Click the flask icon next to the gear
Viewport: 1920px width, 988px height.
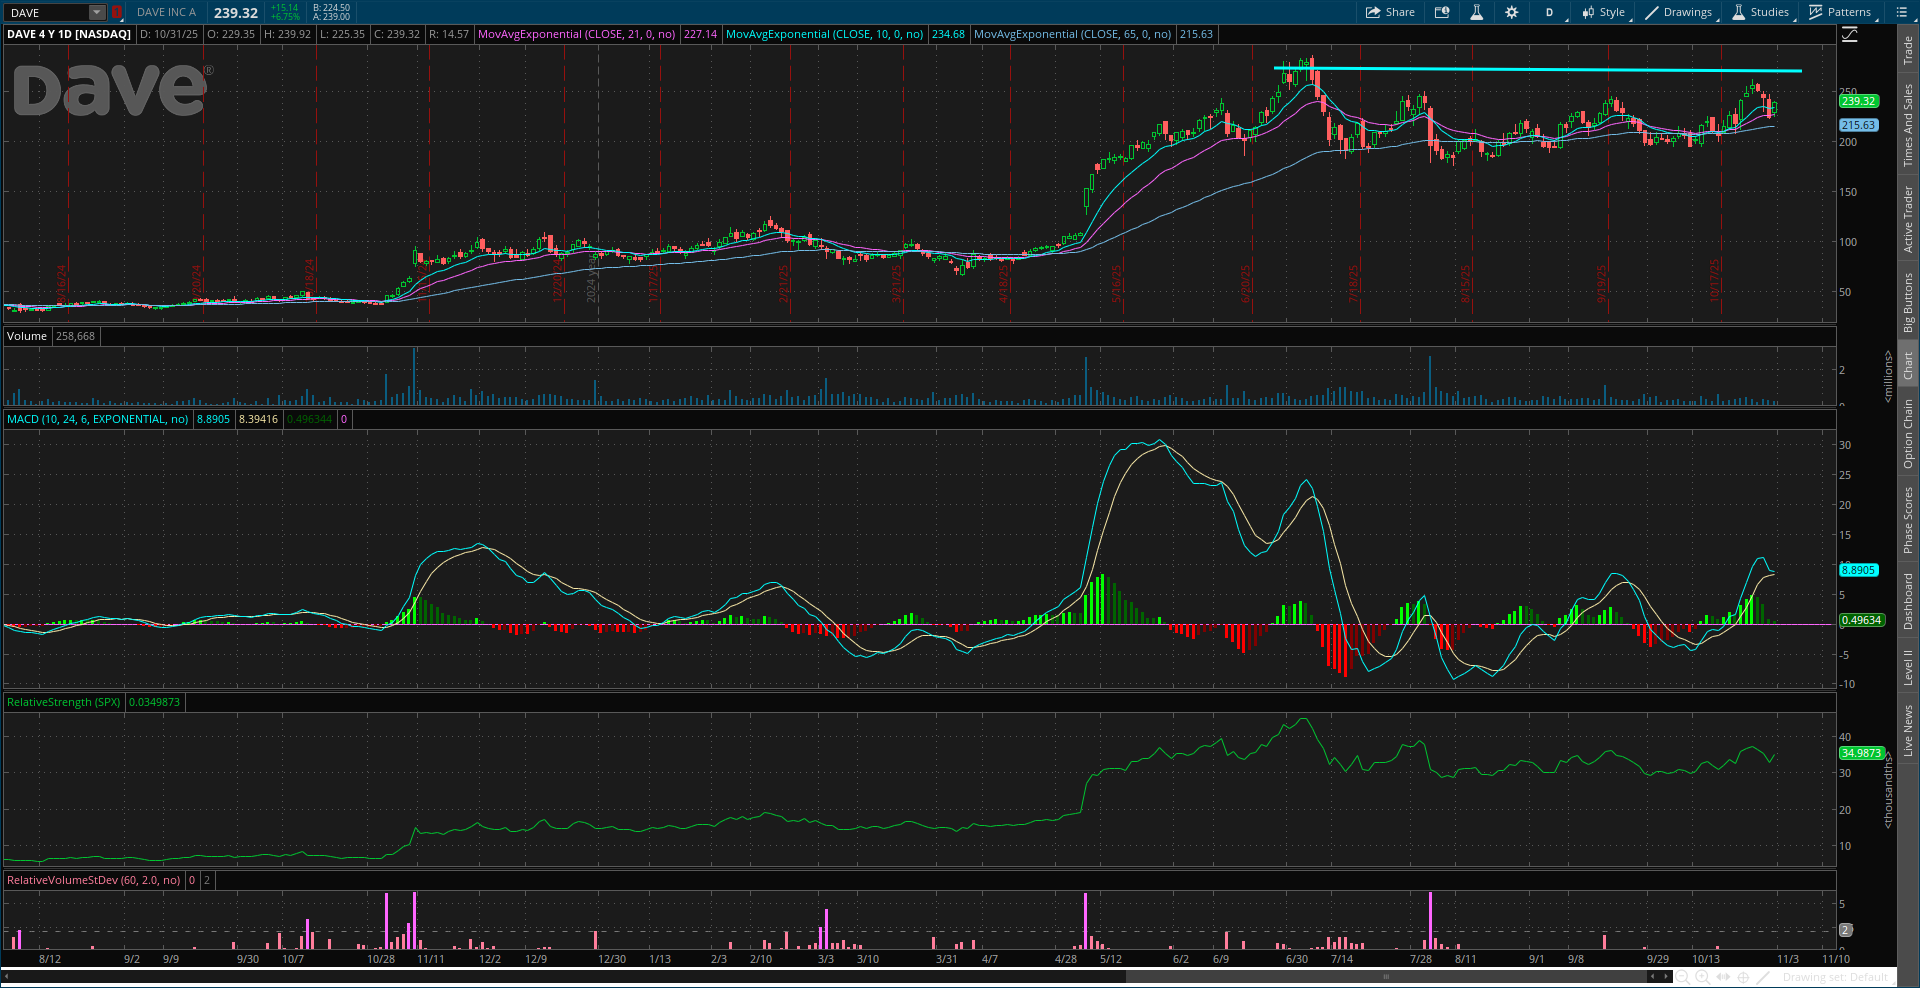point(1476,12)
